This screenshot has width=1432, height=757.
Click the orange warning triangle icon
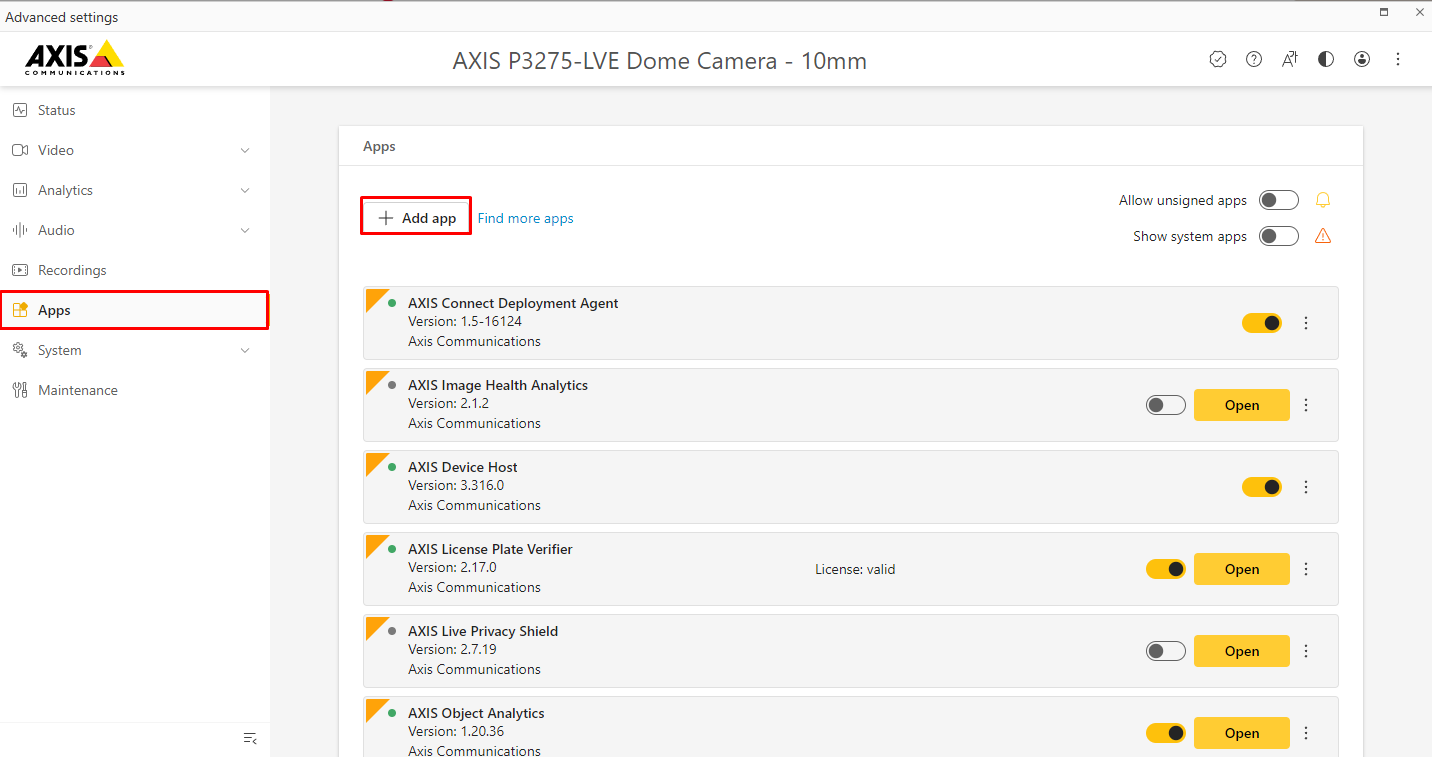(x=1323, y=236)
